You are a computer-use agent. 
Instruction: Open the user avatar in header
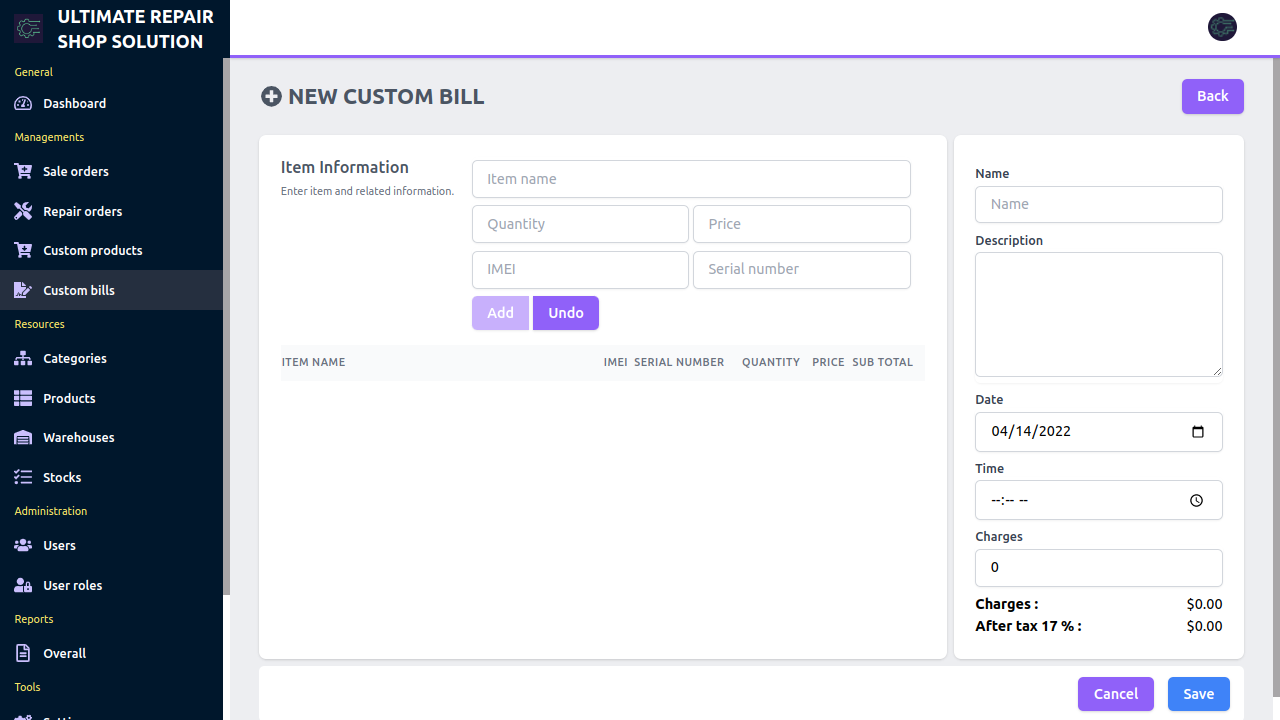(x=1222, y=28)
